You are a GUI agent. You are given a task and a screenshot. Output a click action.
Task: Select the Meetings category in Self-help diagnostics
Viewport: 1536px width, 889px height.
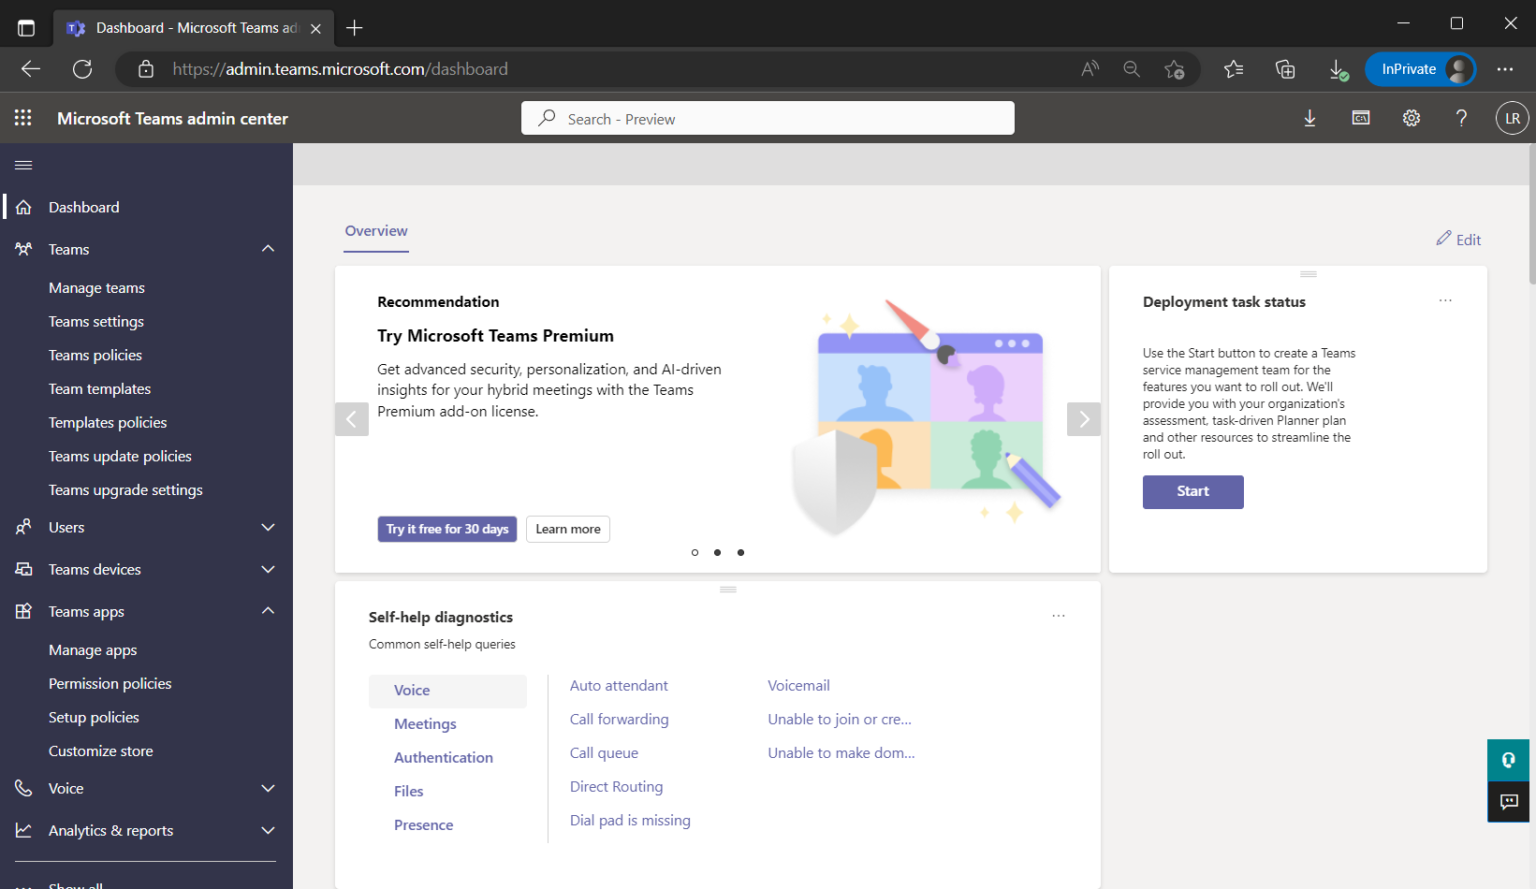pyautogui.click(x=424, y=723)
